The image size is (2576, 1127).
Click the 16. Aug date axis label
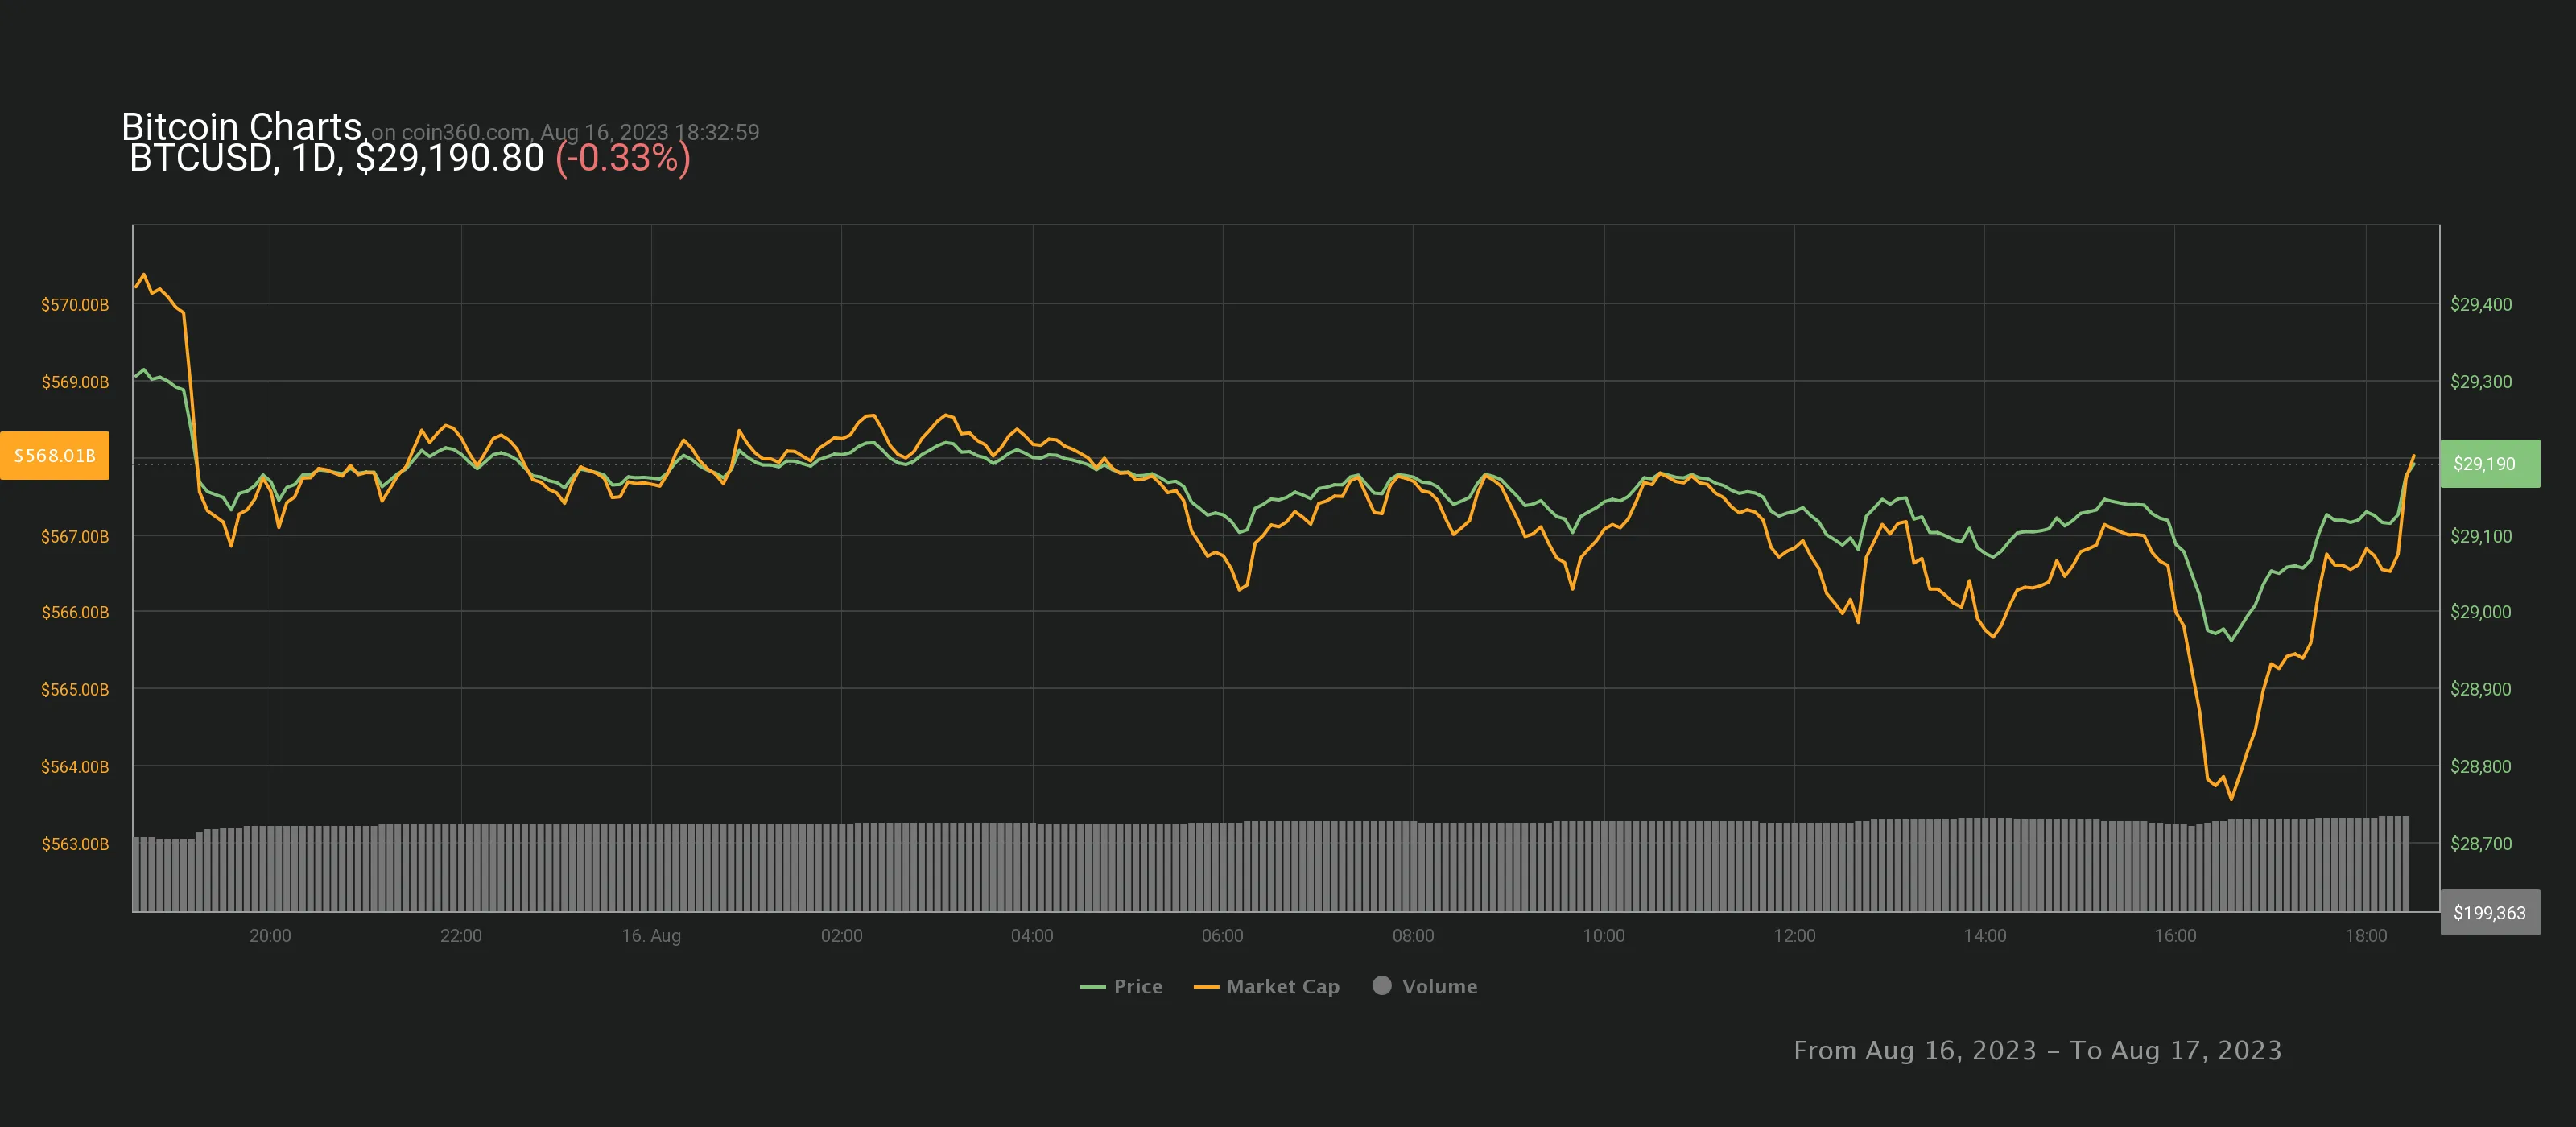(651, 936)
